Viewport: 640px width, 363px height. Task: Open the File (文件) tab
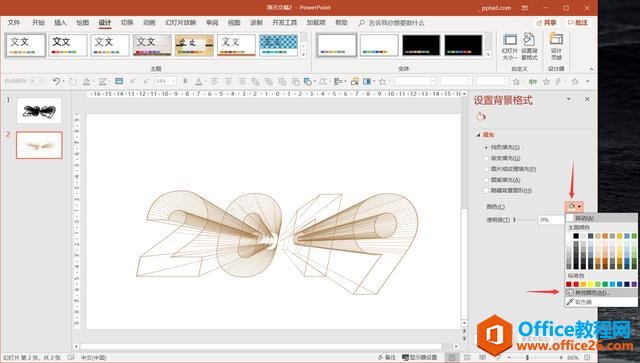pyautogui.click(x=13, y=22)
